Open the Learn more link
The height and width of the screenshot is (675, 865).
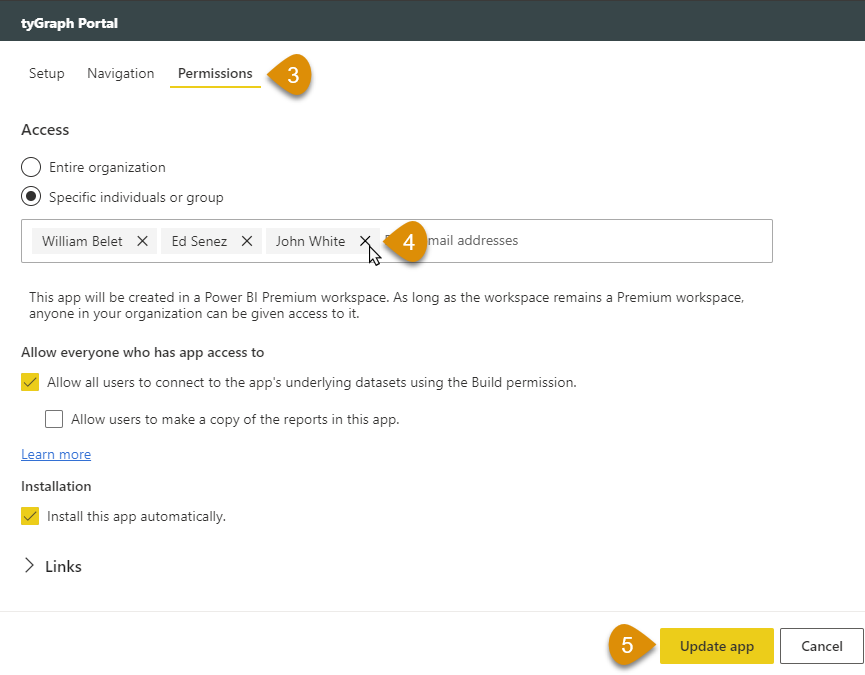coord(56,454)
